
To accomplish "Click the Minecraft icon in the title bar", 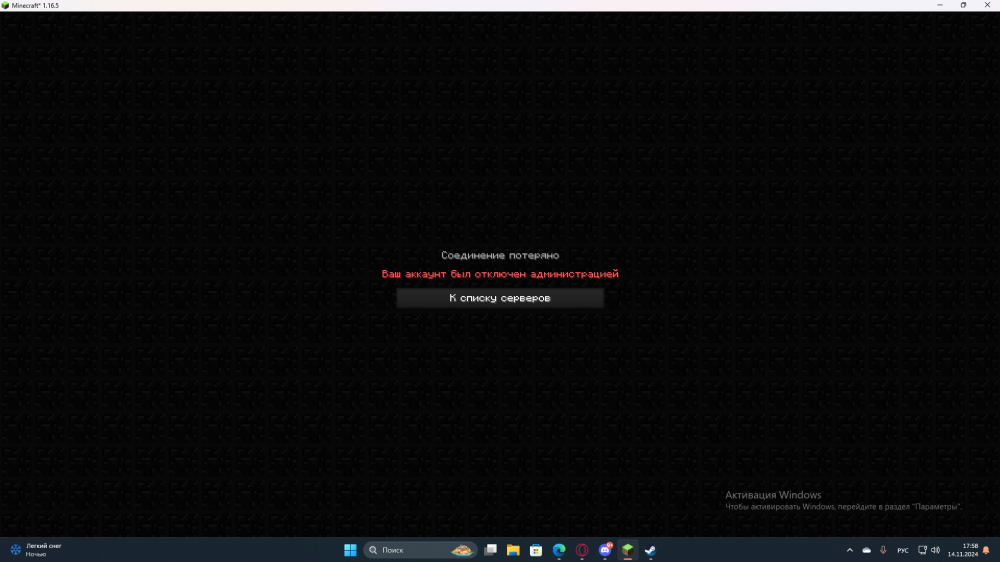I will point(5,5).
